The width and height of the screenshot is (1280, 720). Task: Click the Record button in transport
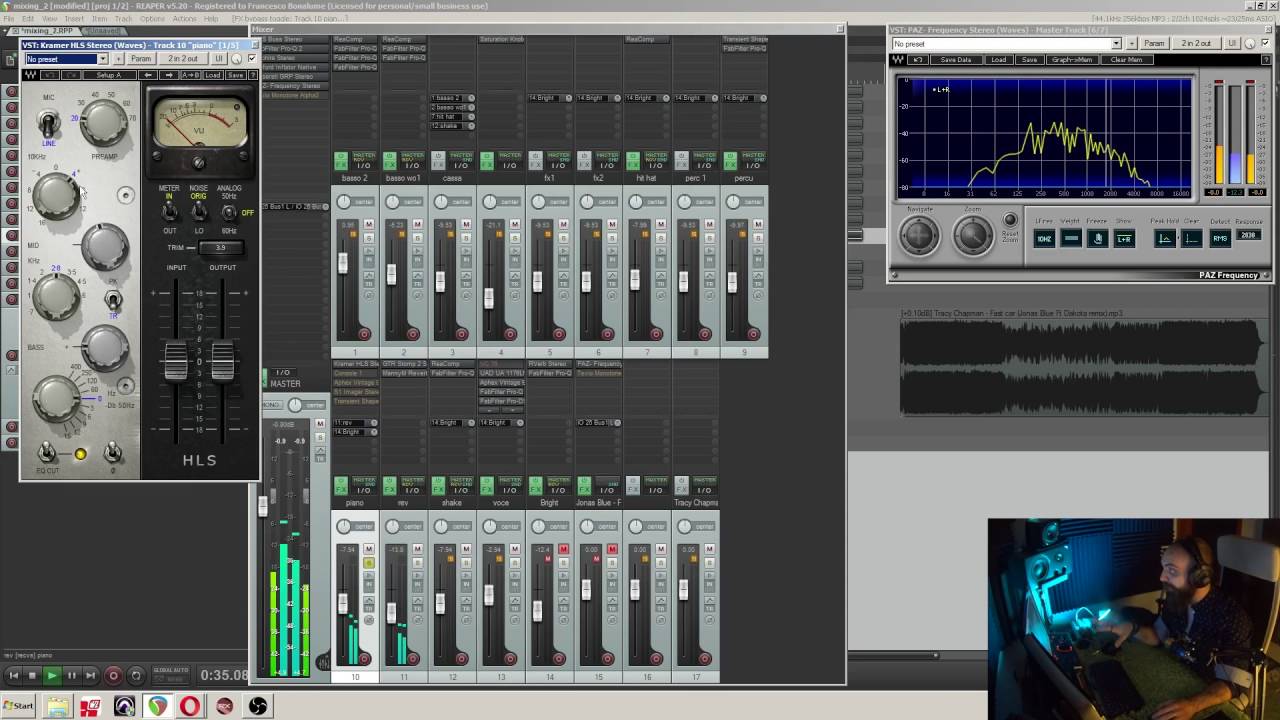113,676
